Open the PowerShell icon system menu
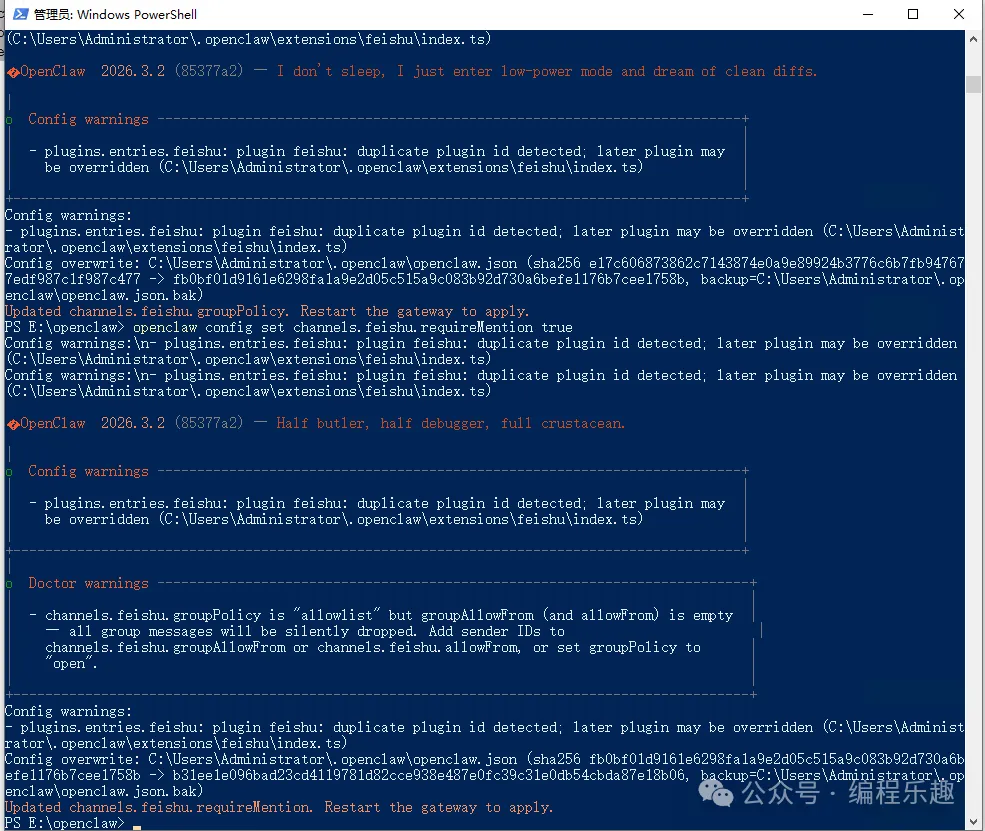Screen dimensions: 985x831 (x=20, y=14)
